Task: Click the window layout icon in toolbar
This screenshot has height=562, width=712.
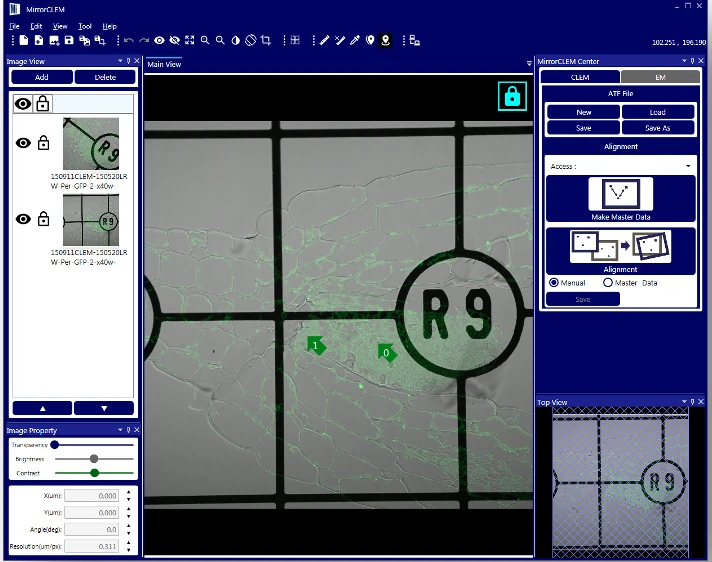Action: click(x=414, y=40)
